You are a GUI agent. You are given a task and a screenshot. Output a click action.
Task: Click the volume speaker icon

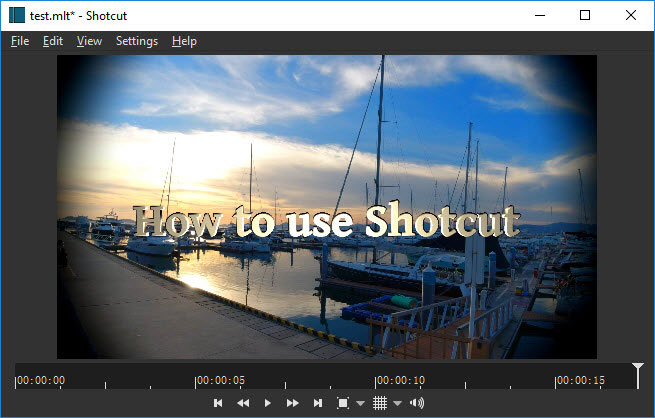tap(417, 403)
